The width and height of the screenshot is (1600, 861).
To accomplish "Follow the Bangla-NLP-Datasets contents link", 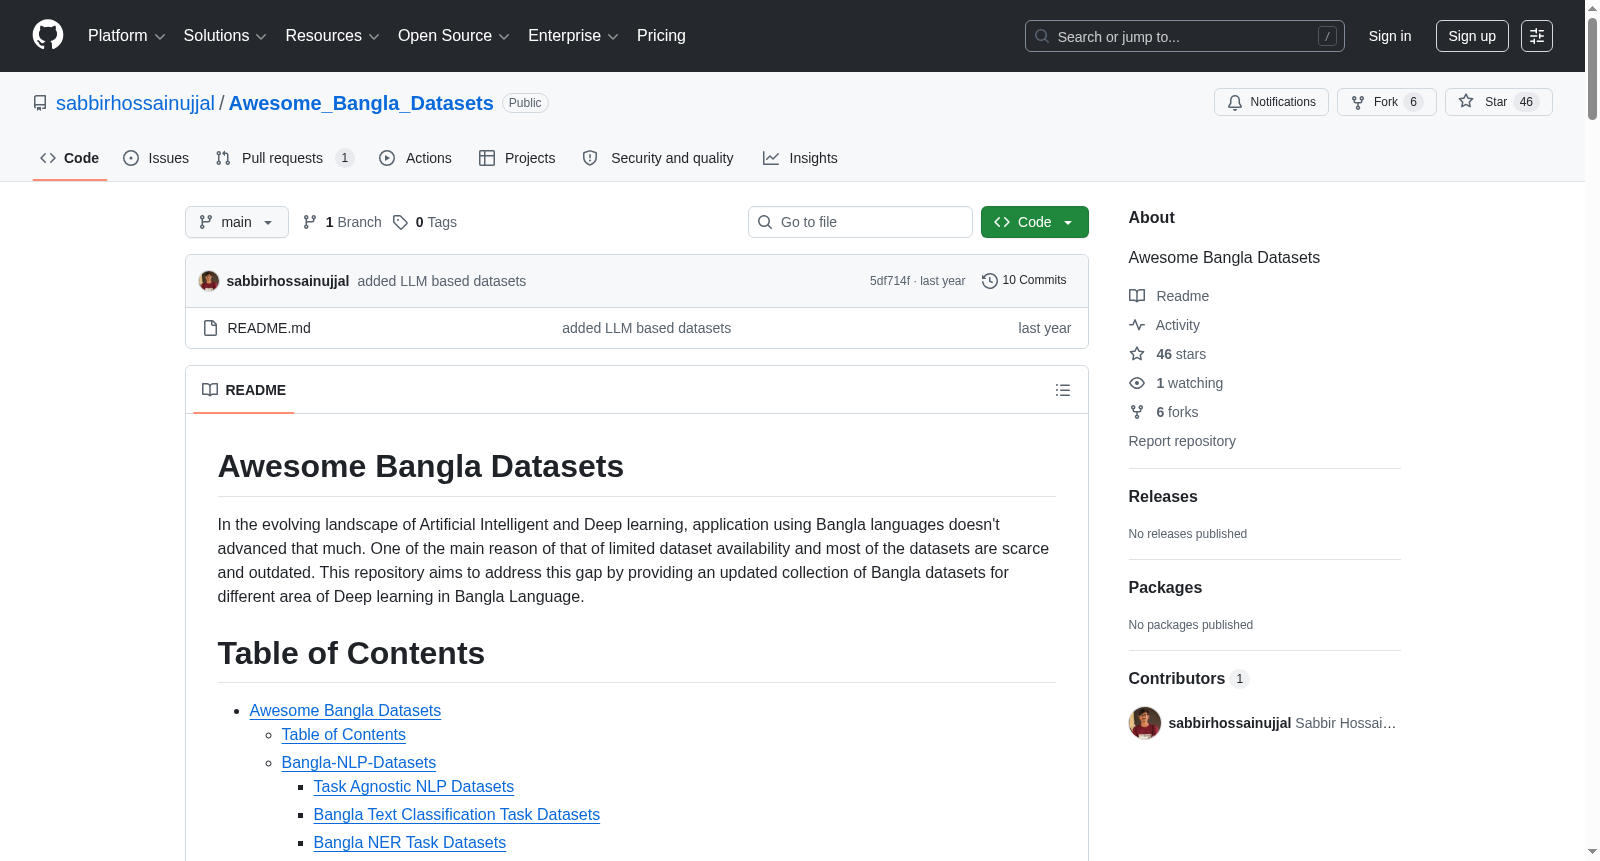I will click(359, 762).
